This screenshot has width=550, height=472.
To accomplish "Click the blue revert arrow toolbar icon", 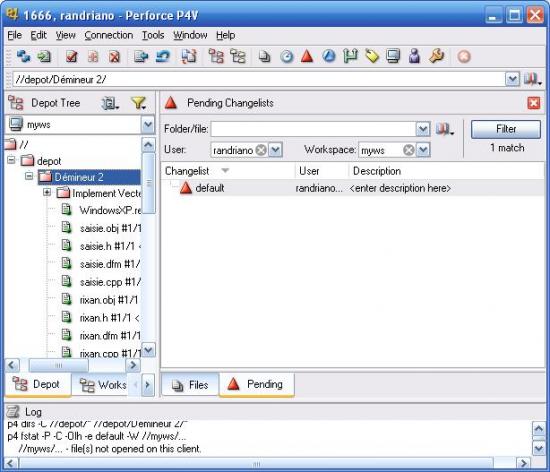I will point(162,56).
